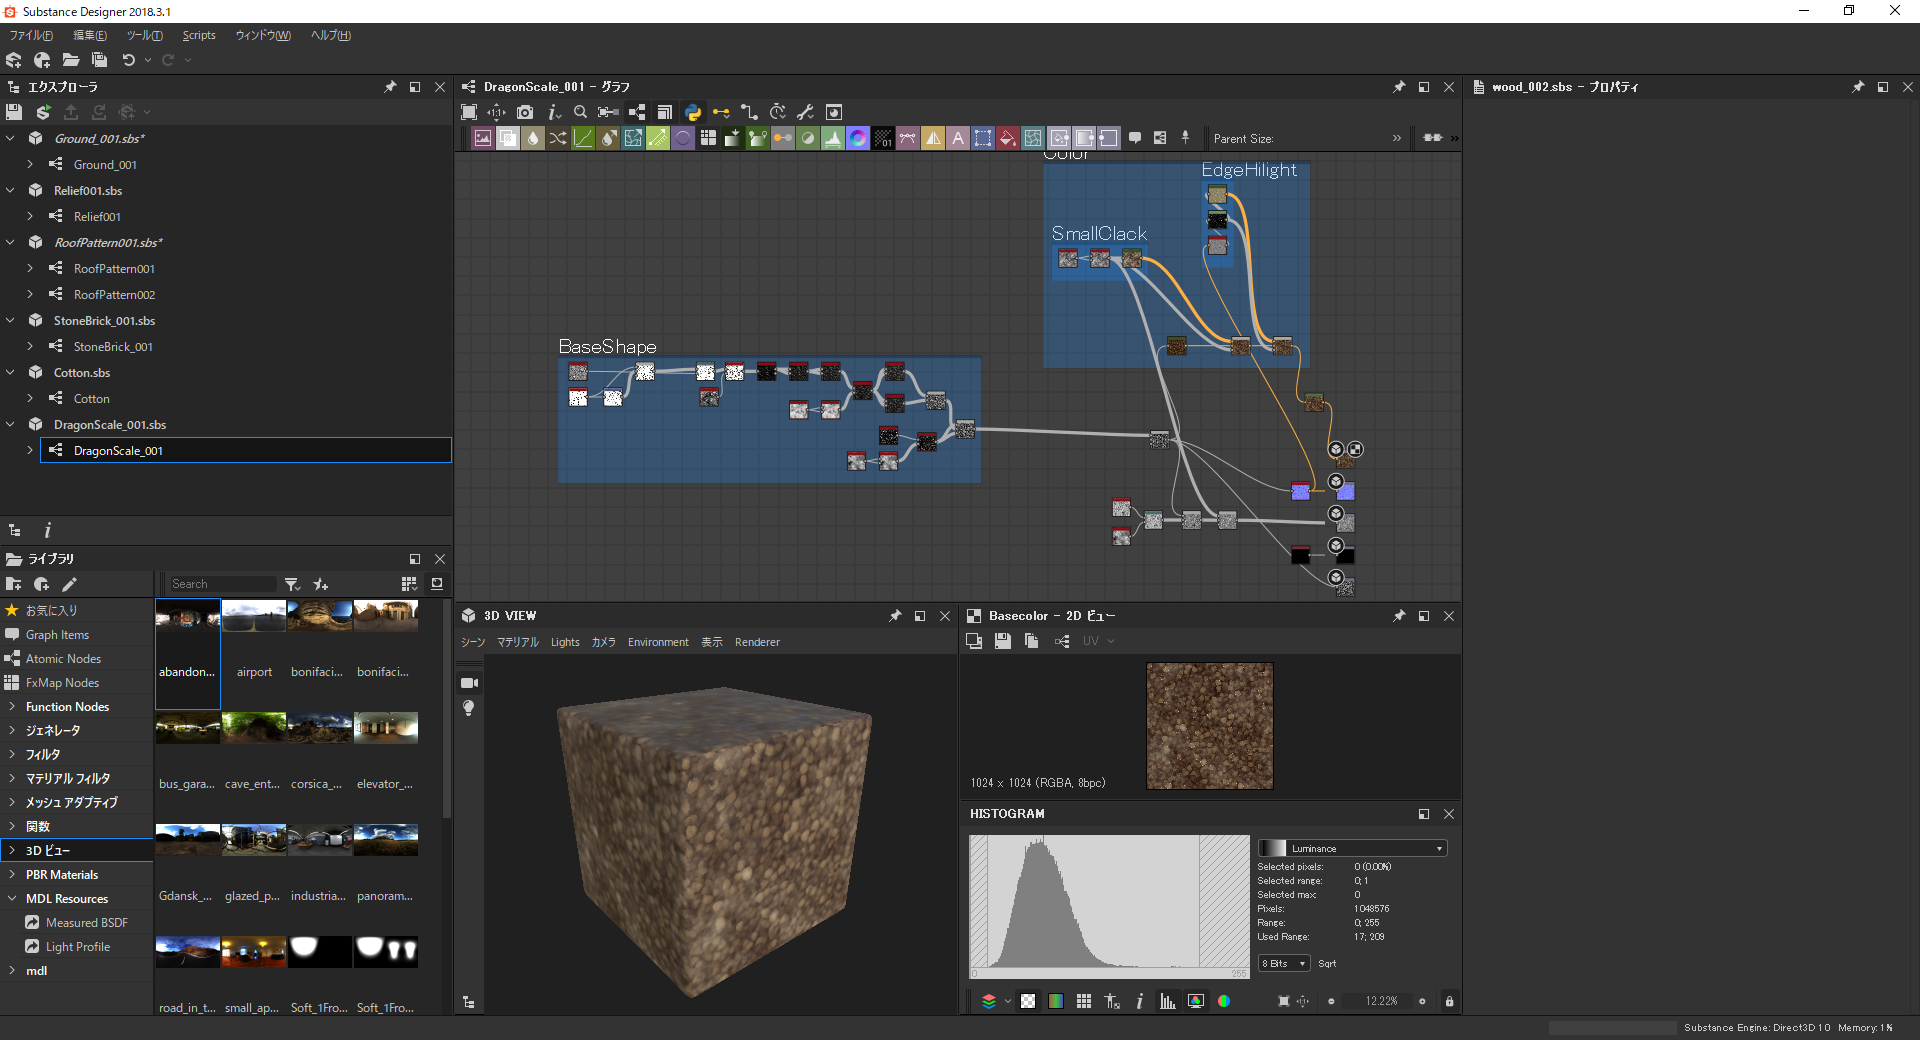Expand the Function Nodes library category

(x=12, y=706)
